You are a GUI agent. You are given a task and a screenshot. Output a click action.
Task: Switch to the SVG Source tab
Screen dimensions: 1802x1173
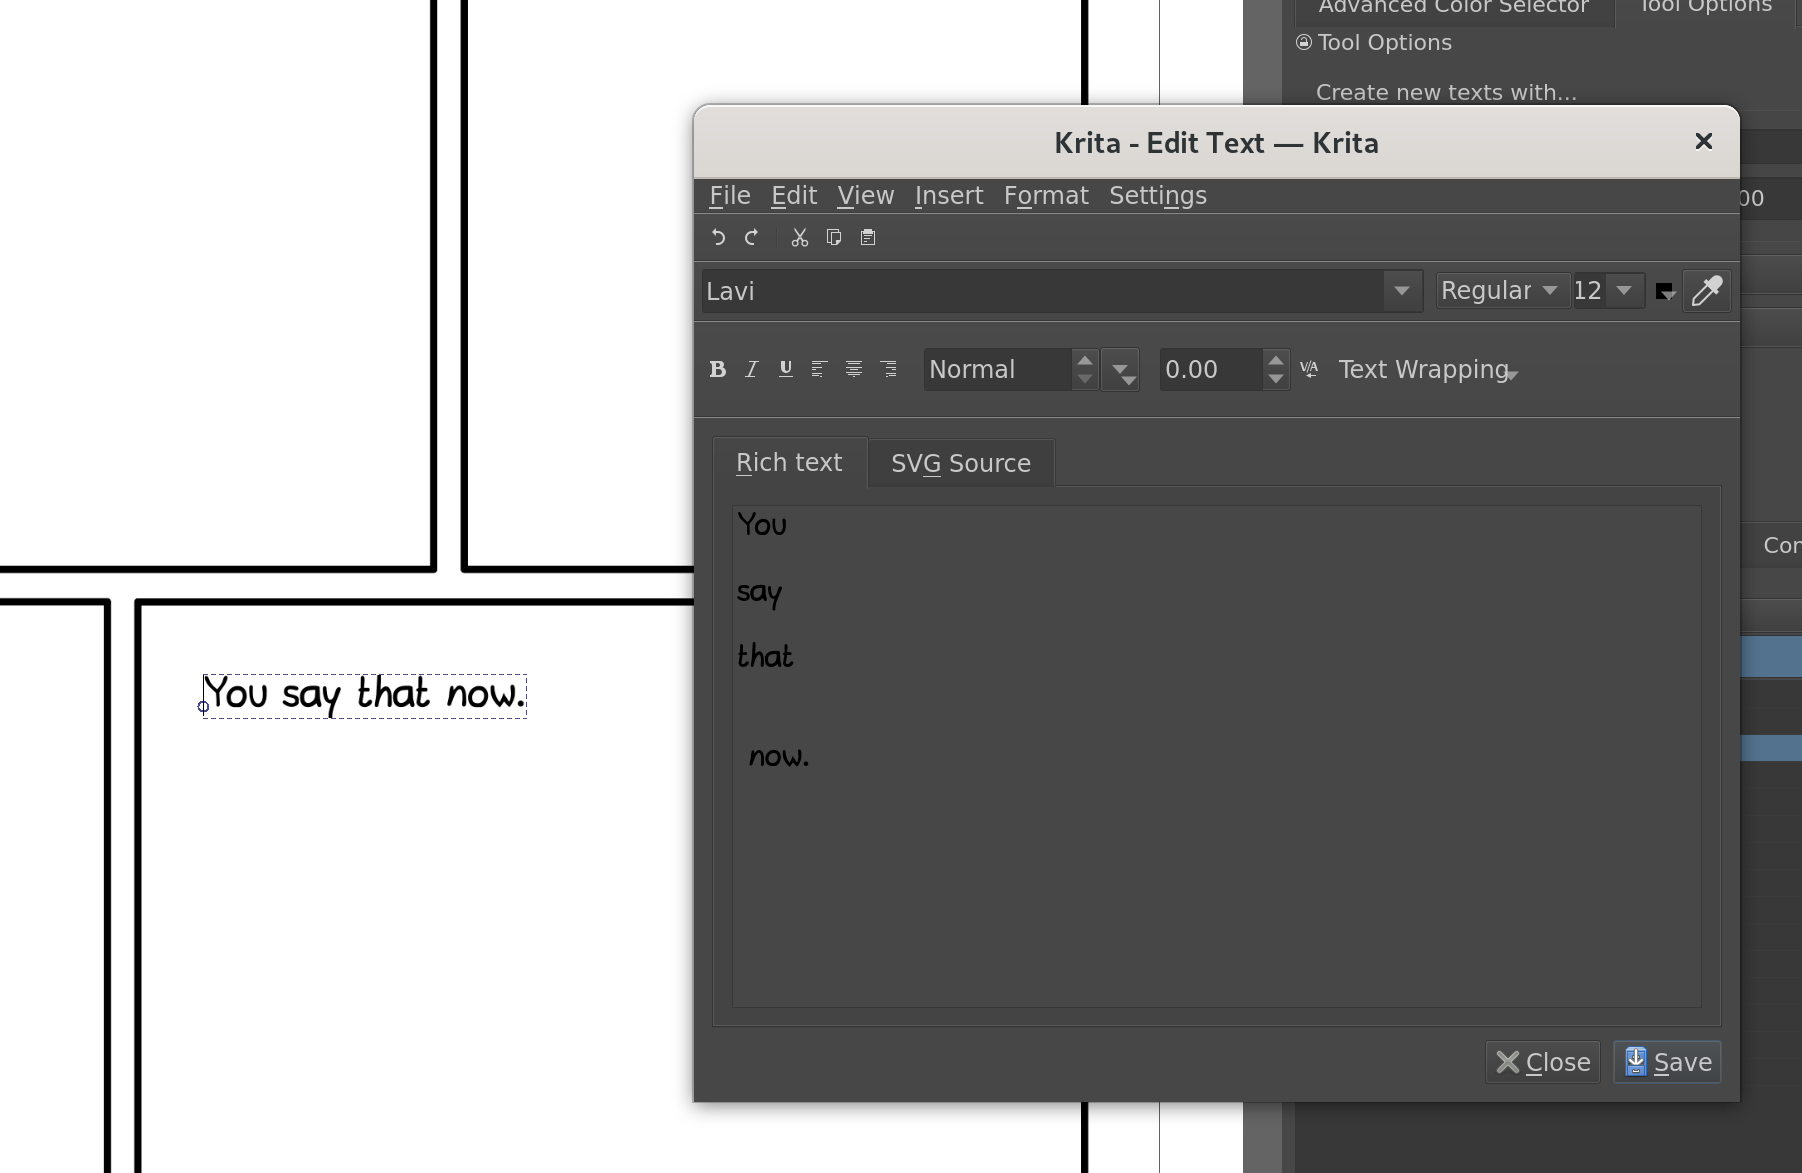960,464
